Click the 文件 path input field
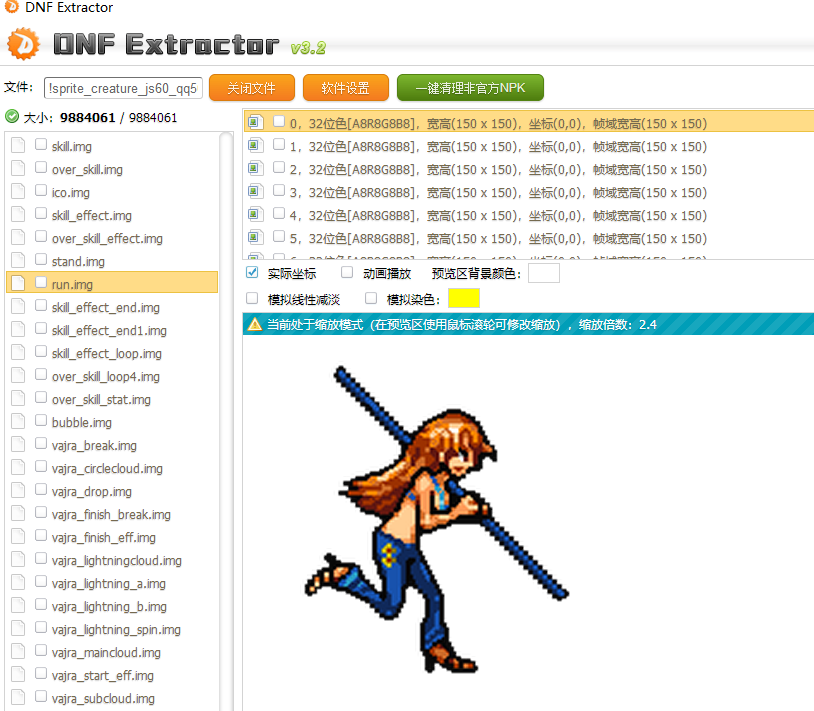This screenshot has width=814, height=711. 124,88
